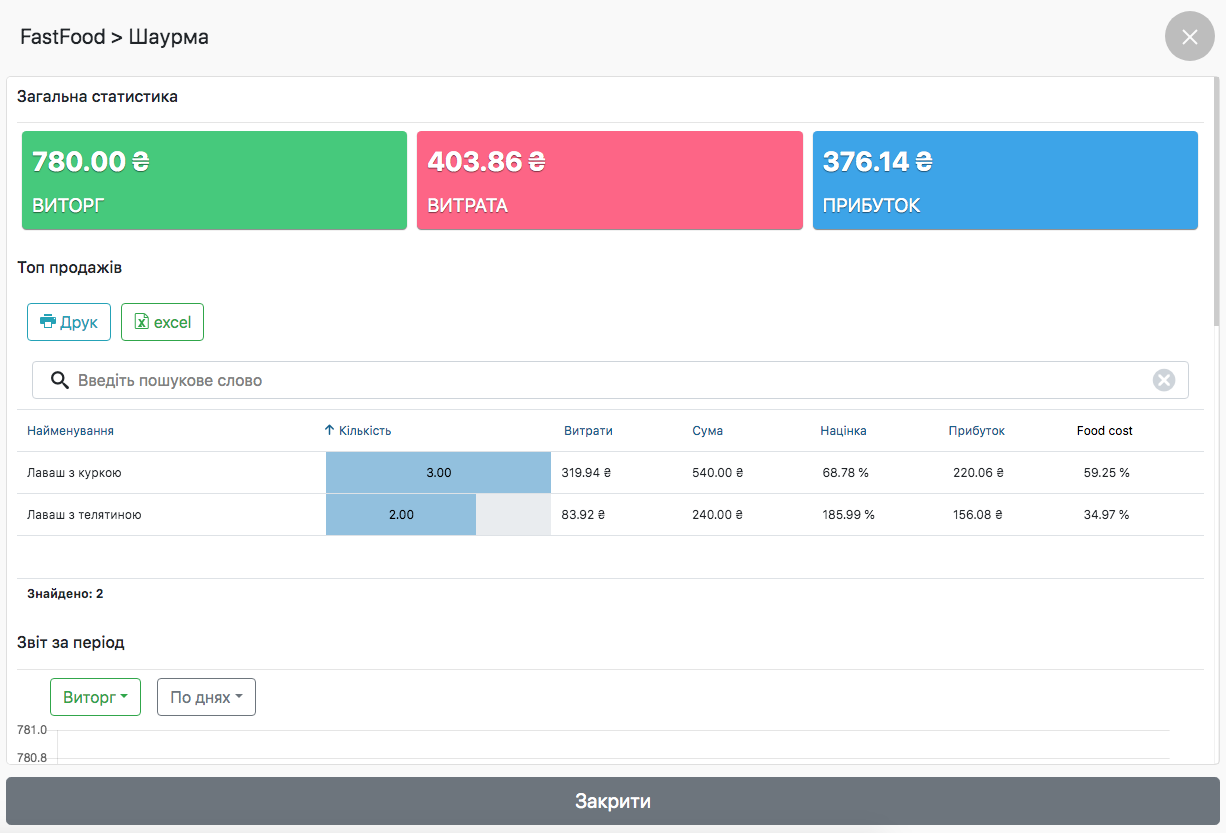The height and width of the screenshot is (833, 1226).
Task: Select the blue Прибуток statistics card
Action: coord(1004,181)
